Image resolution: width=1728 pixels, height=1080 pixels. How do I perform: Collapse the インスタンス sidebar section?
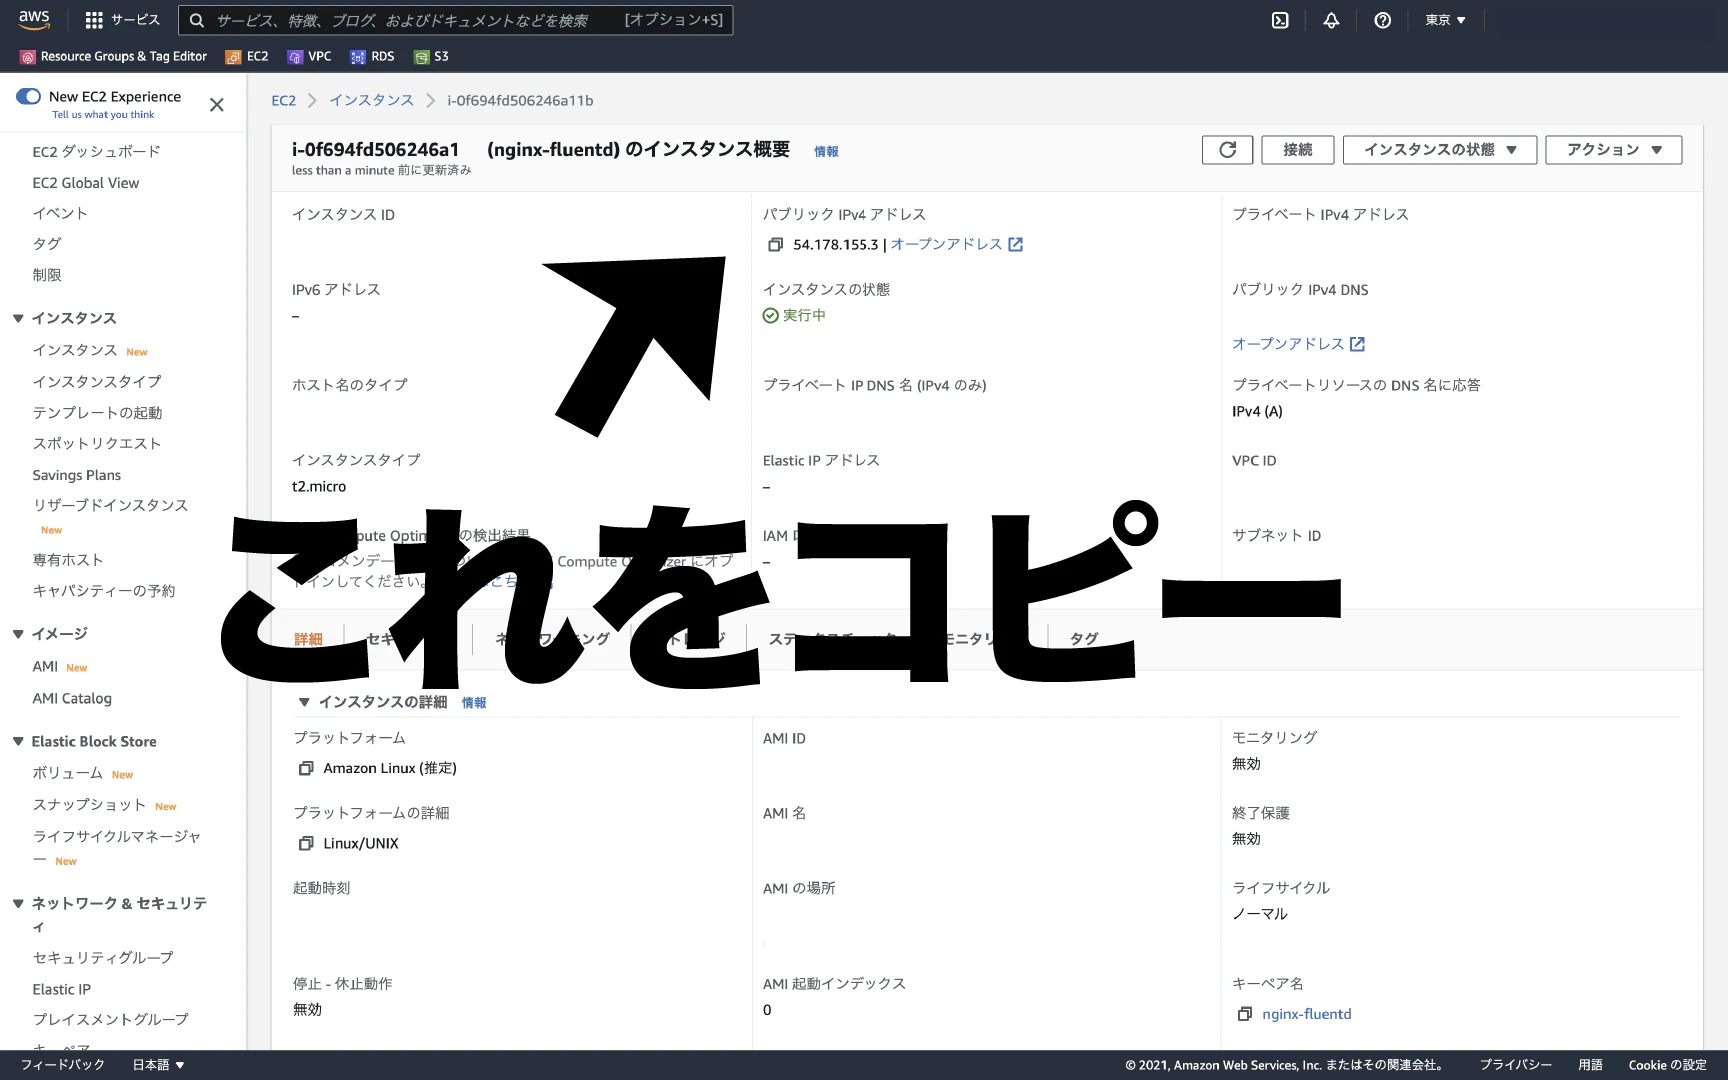click(18, 318)
